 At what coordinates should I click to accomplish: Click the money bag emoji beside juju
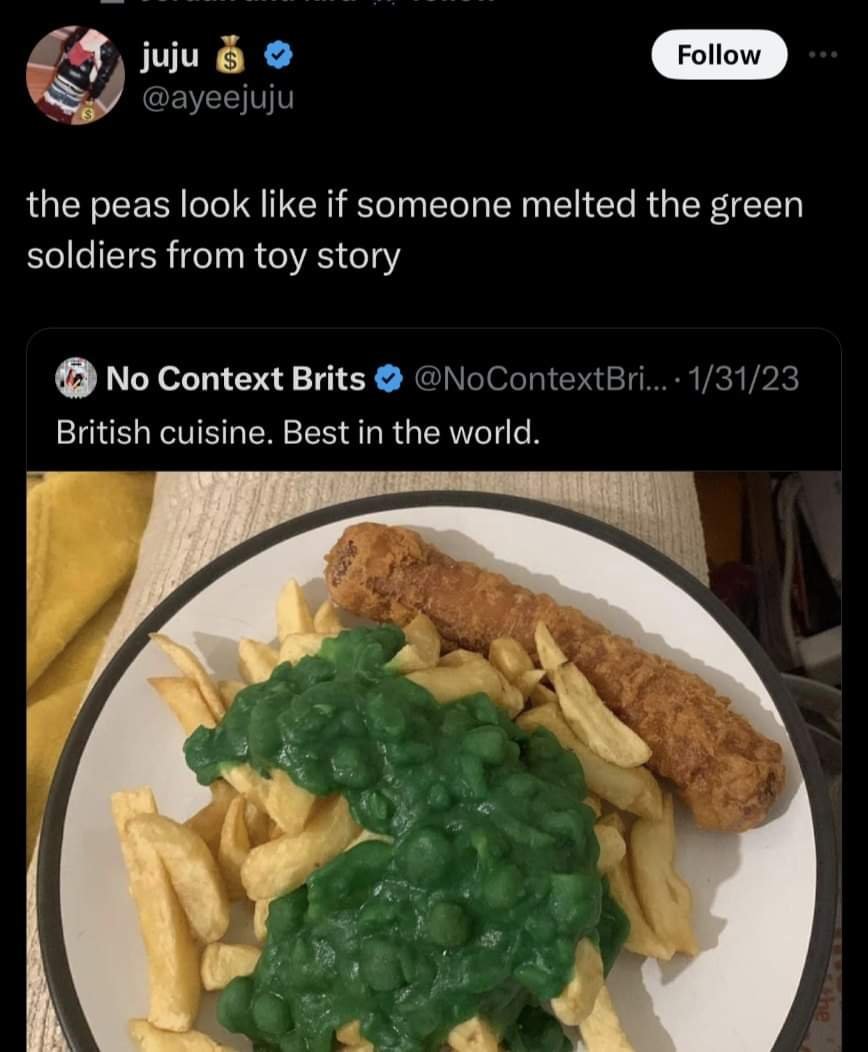(x=229, y=55)
